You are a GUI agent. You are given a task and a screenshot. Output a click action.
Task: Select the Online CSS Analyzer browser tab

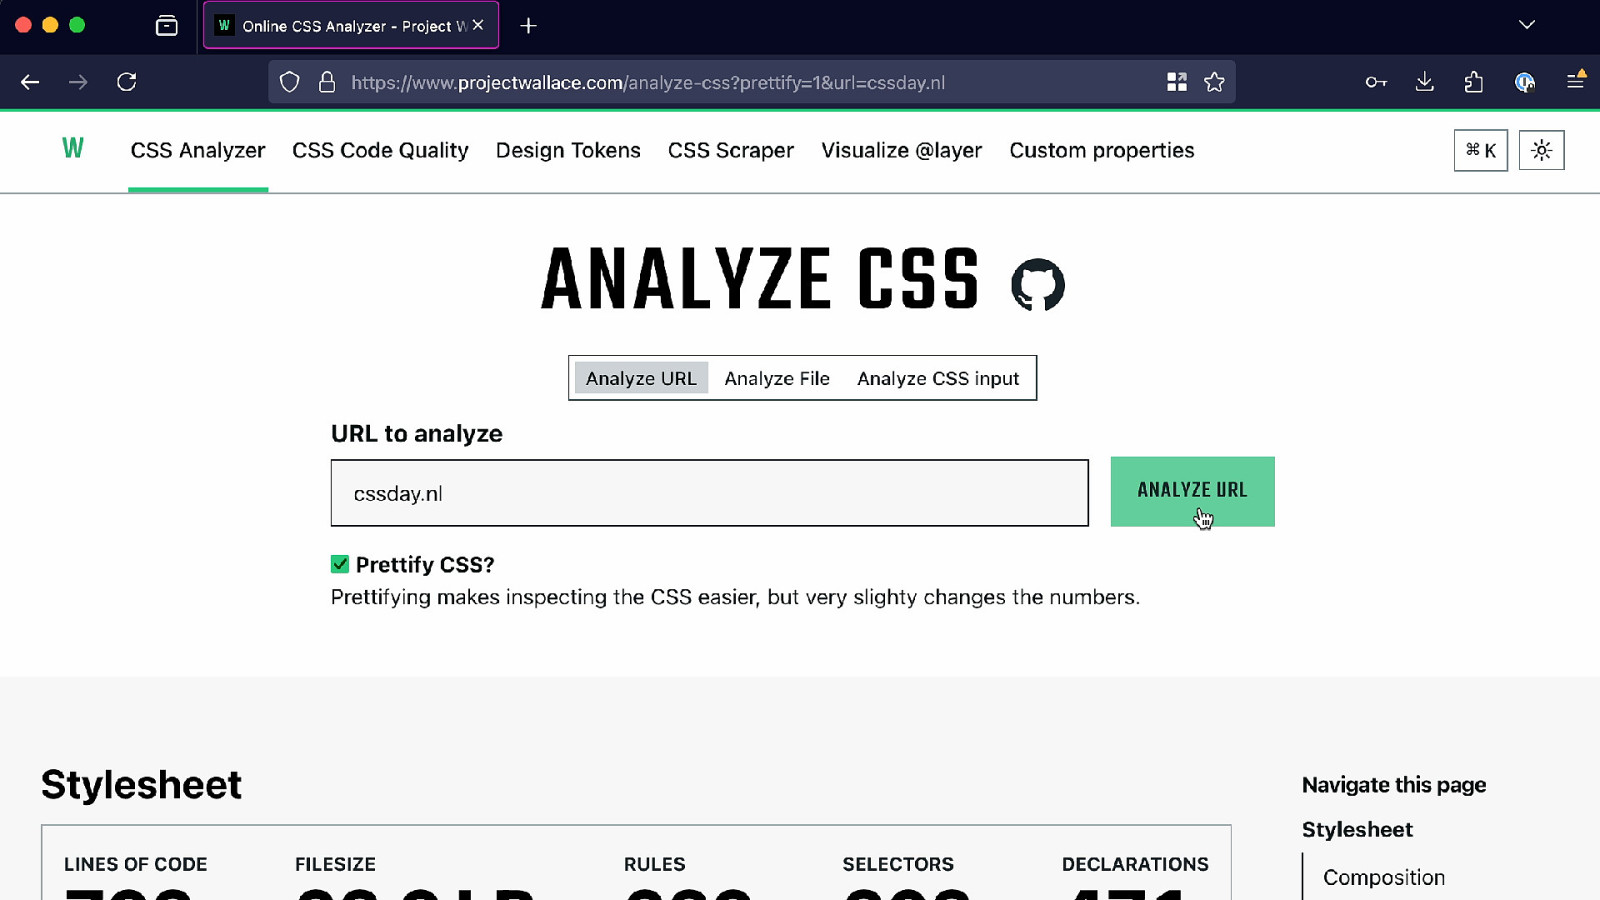[351, 25]
